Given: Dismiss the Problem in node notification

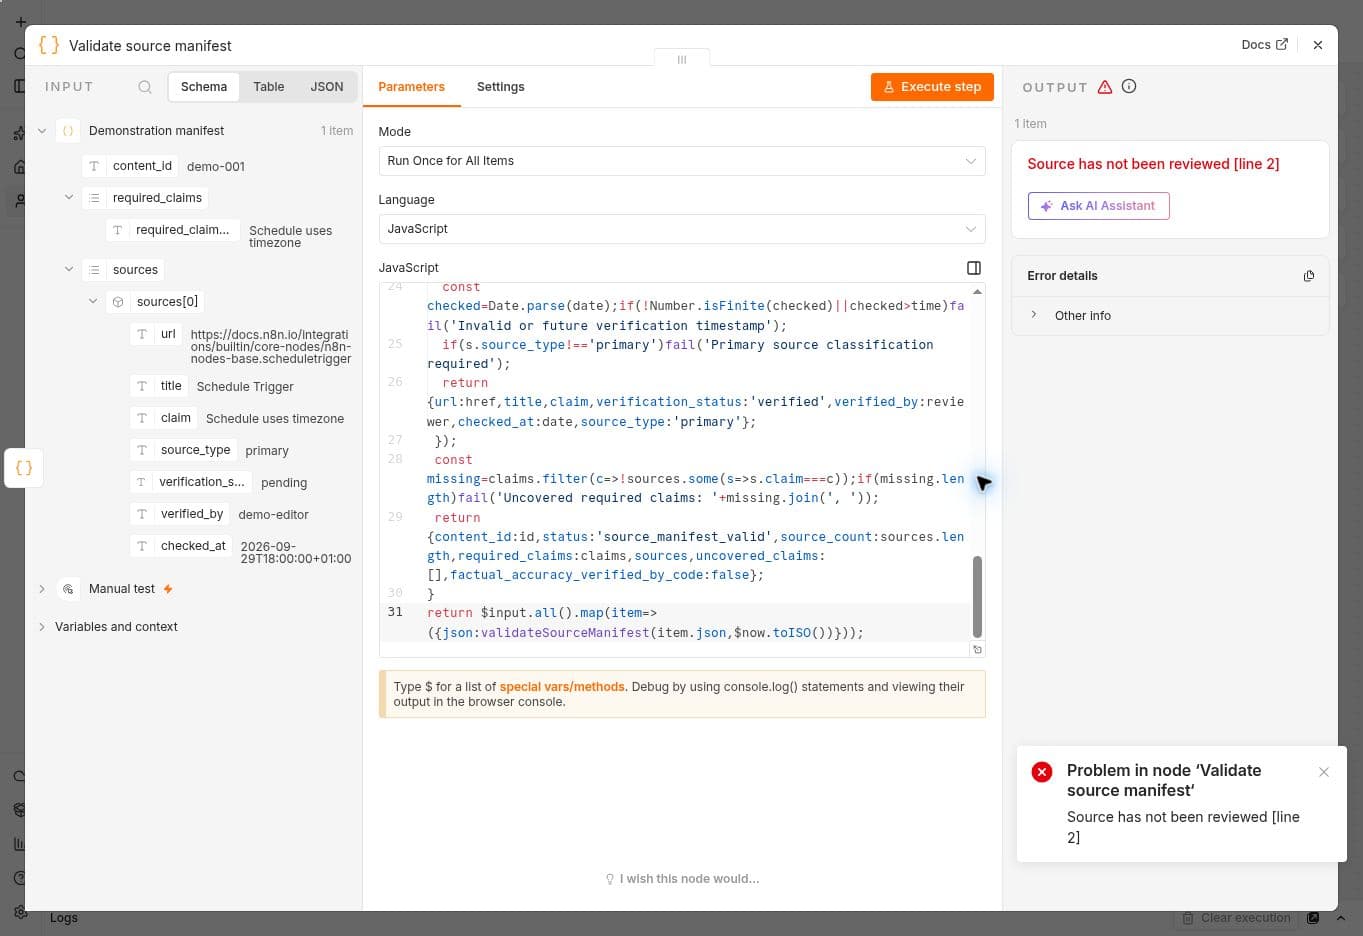Looking at the screenshot, I should 1324,772.
